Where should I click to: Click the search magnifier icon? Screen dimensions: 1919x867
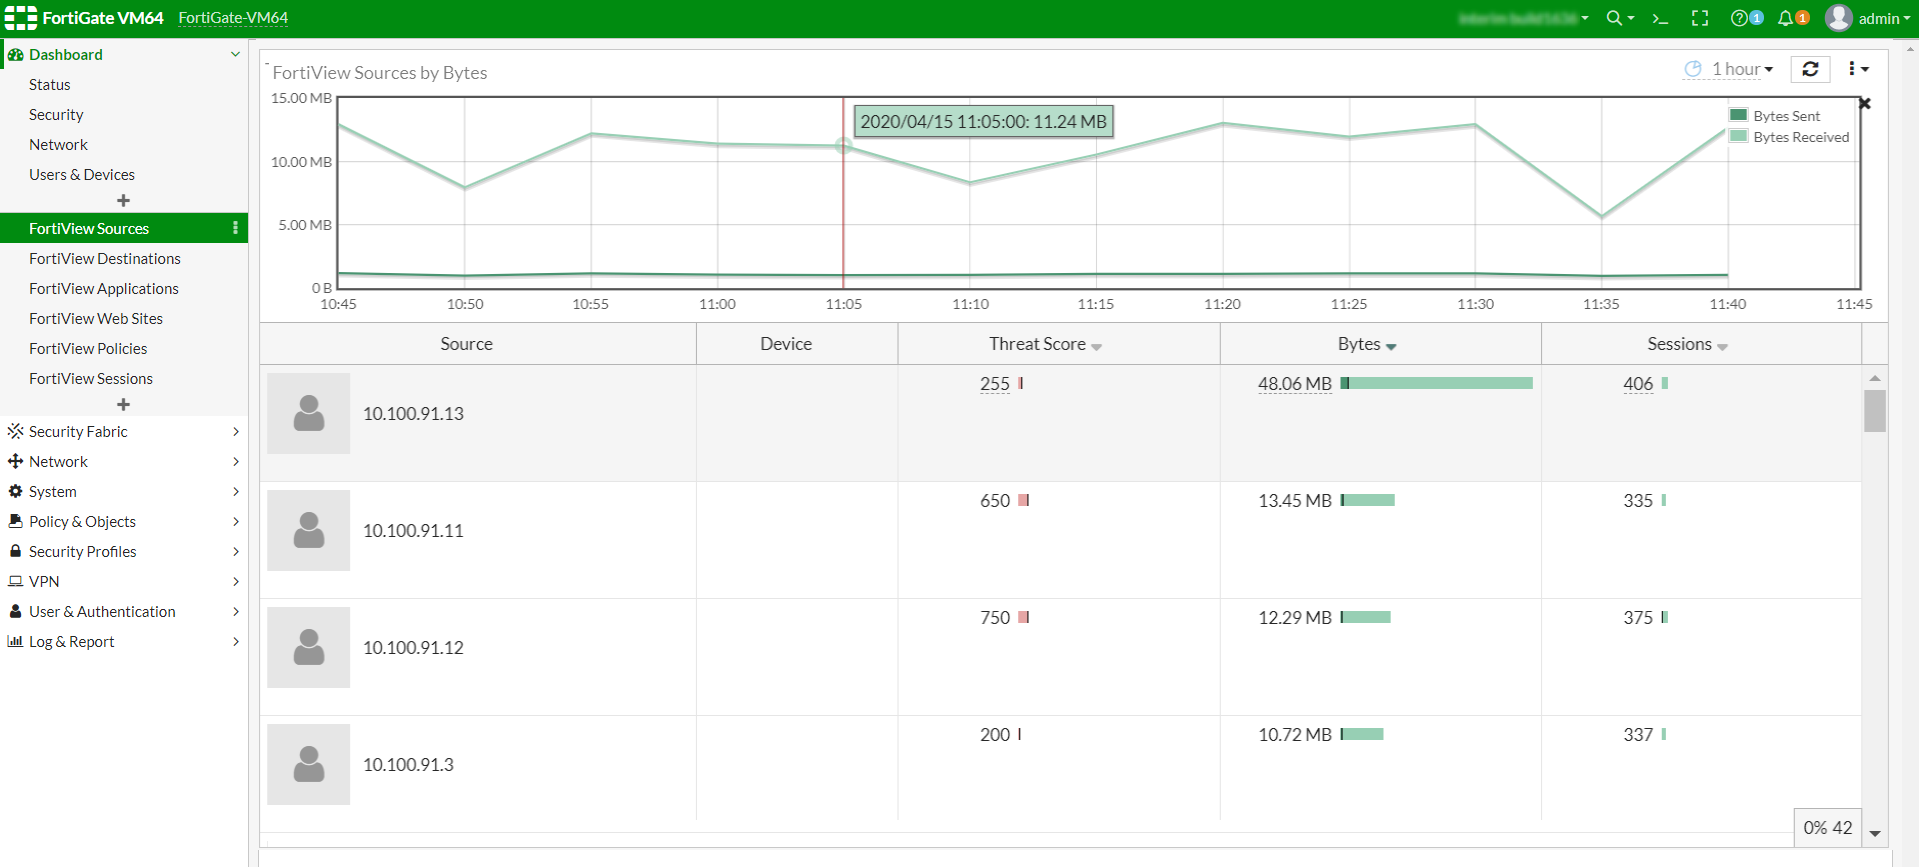[1614, 18]
